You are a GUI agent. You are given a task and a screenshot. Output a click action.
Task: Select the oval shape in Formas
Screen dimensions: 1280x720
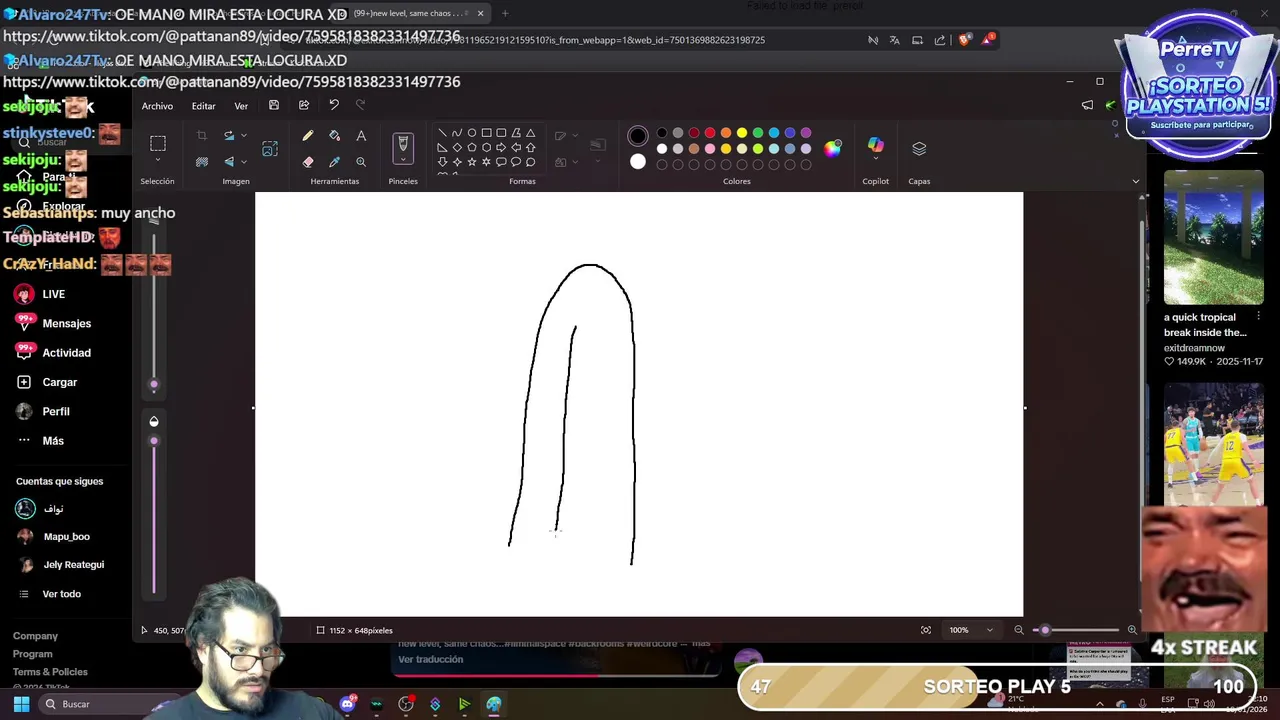[x=472, y=133]
